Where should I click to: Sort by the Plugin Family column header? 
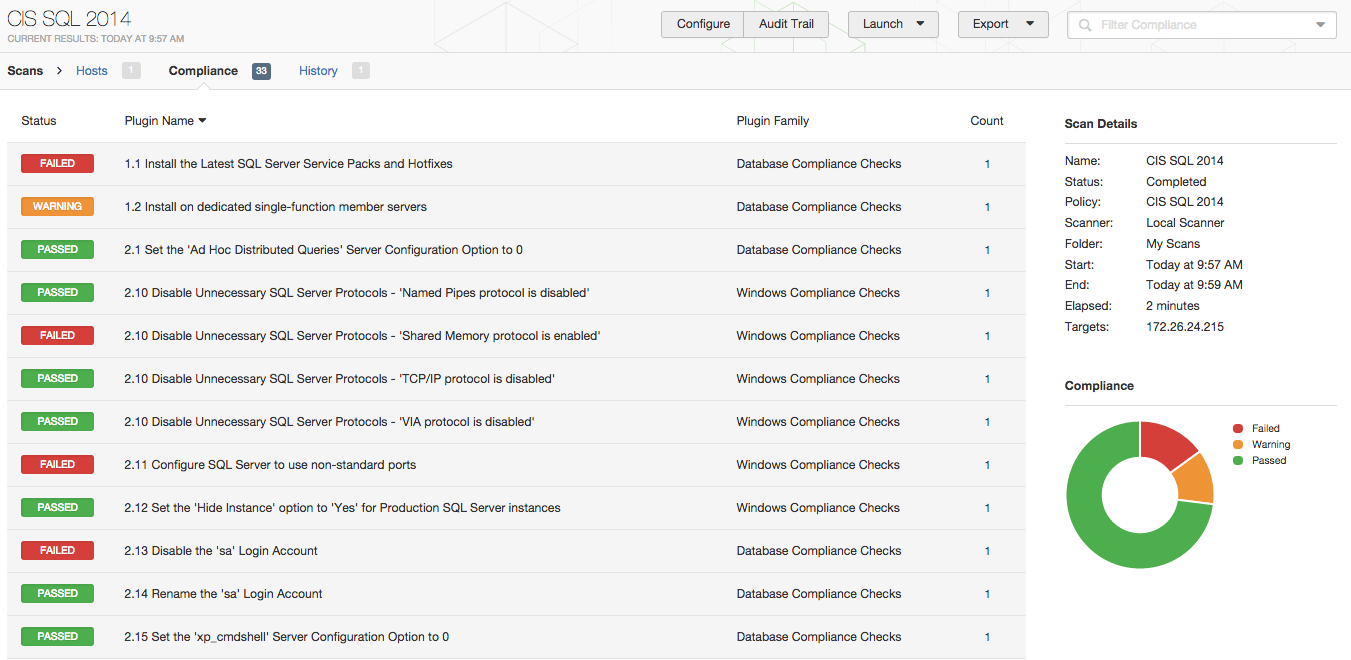773,121
